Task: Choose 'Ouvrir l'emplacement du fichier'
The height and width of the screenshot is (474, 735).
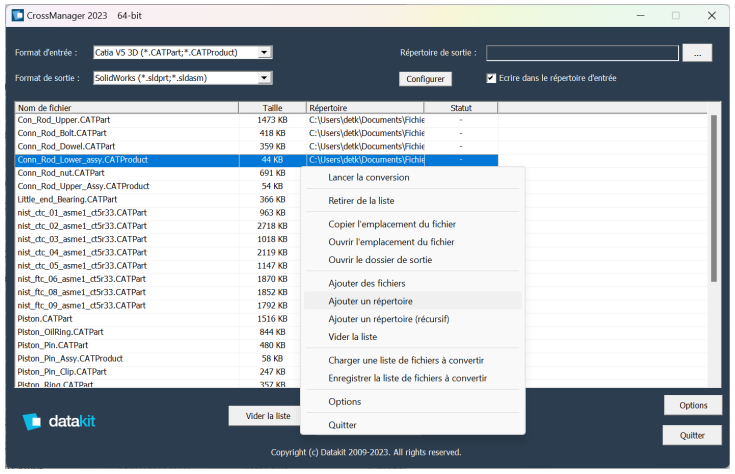Action: point(412,242)
